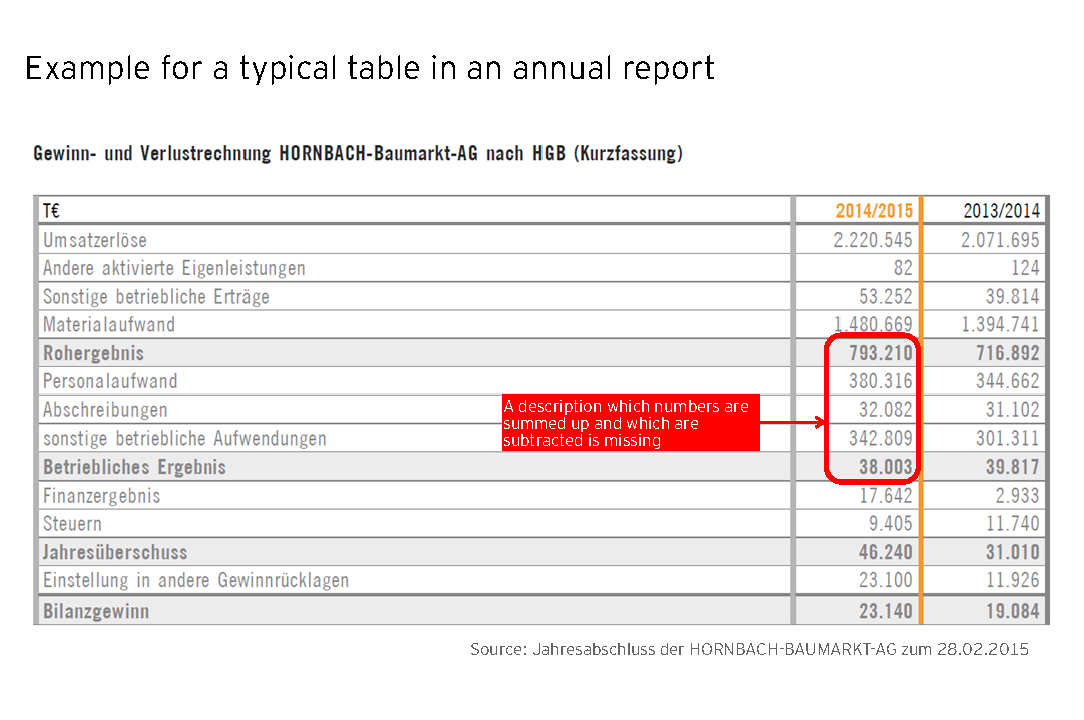The image size is (1084, 720).
Task: Select the orange '2014/2015' column header
Action: point(874,211)
